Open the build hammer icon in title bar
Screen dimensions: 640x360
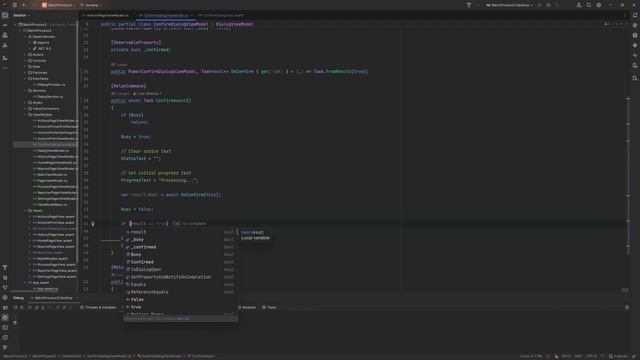pyautogui.click(x=469, y=5)
